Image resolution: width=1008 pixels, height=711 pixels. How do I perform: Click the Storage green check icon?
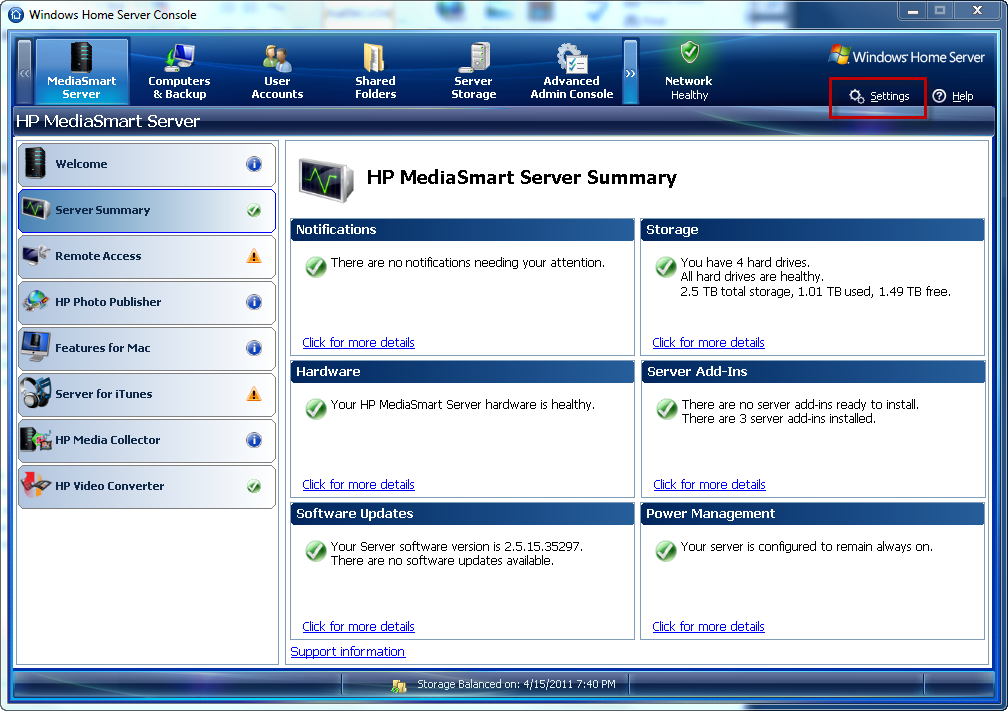[x=666, y=267]
